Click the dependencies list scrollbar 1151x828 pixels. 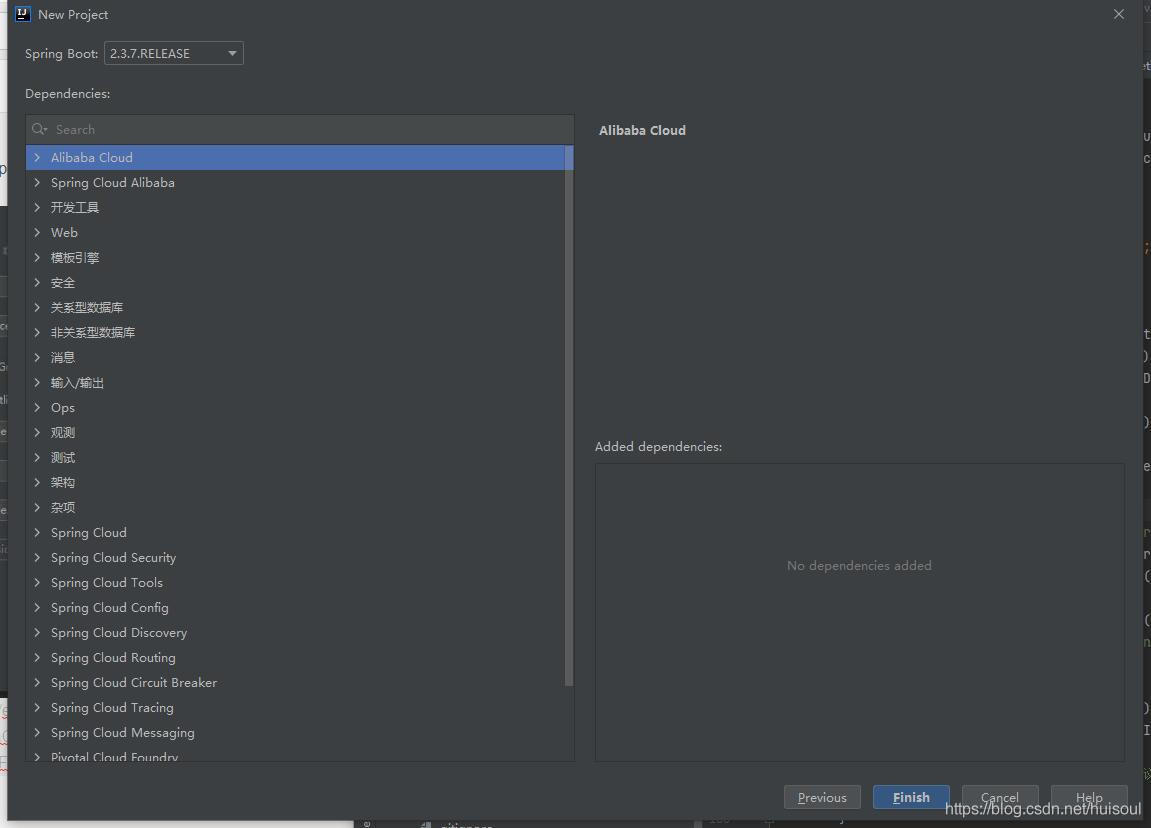pos(569,415)
